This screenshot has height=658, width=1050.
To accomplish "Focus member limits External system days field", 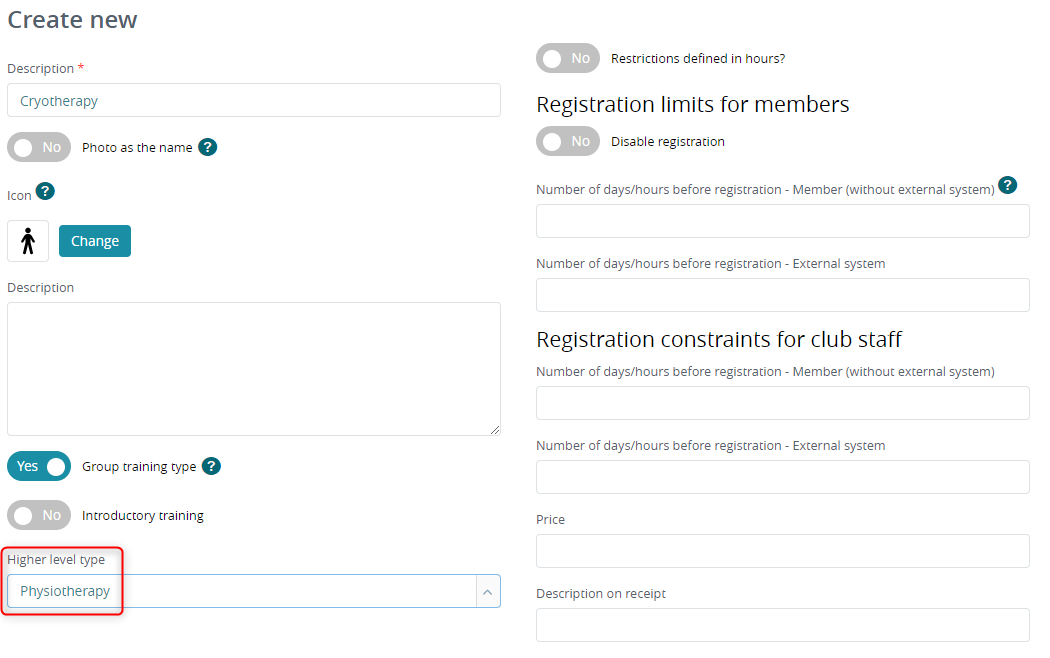I will [783, 295].
